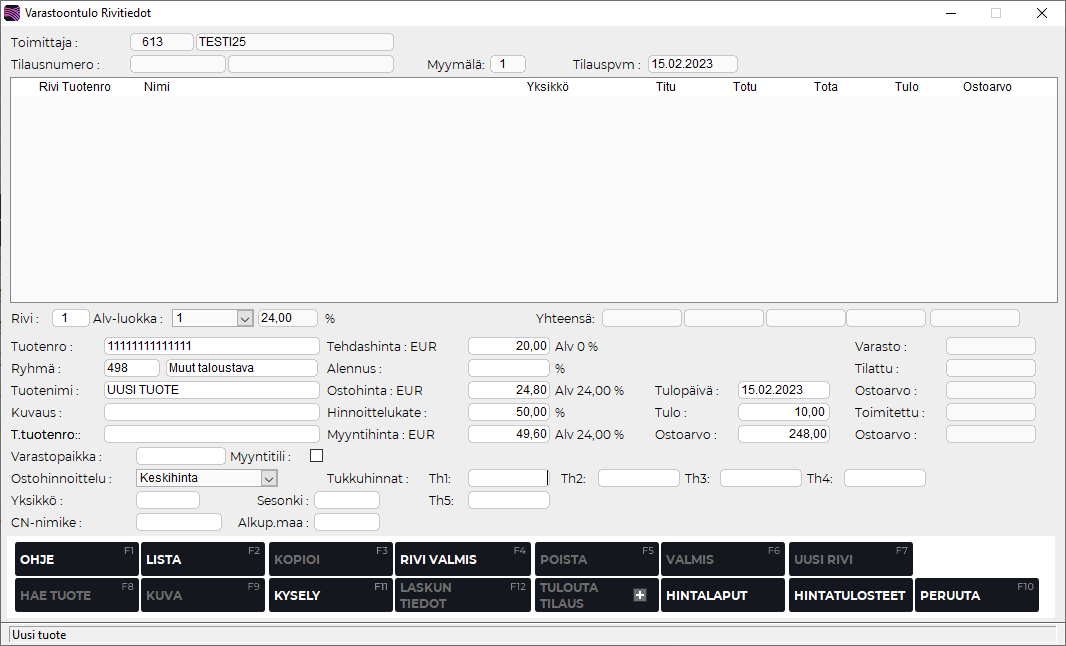The height and width of the screenshot is (646, 1066).
Task: Select the Tehdashinta EUR price field
Action: pos(509,346)
